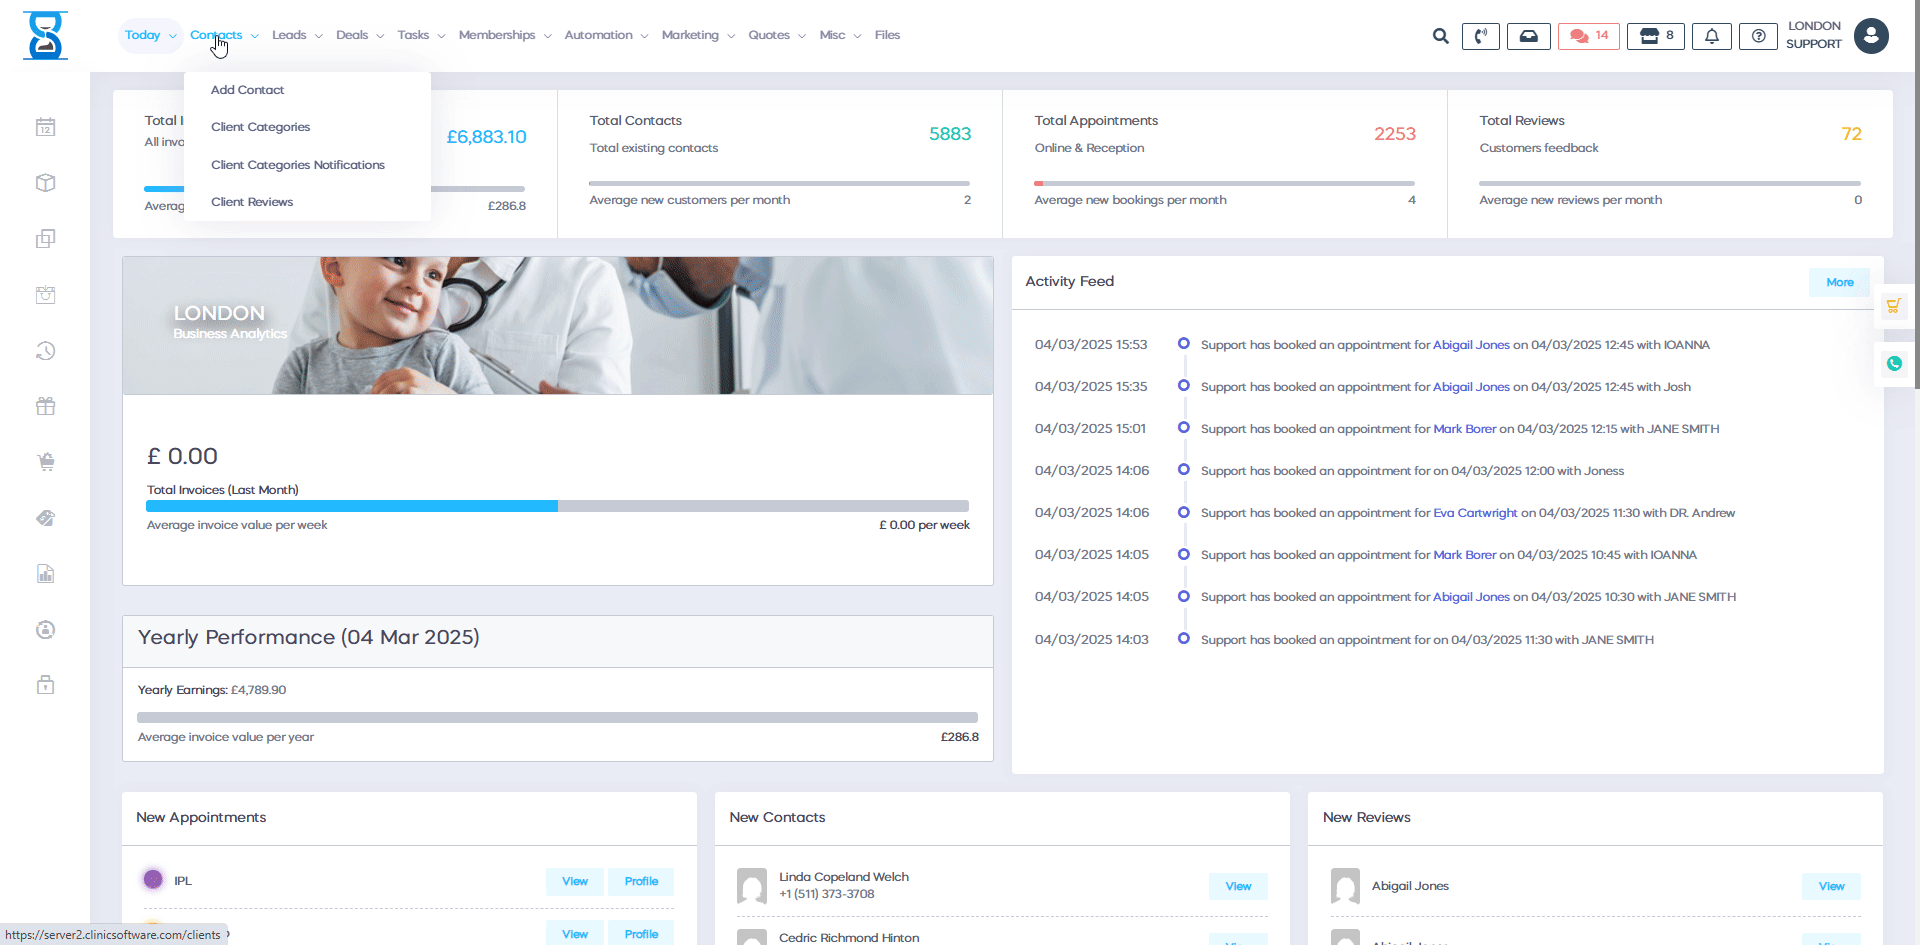Viewport: 1920px width, 945px height.
Task: Open the Misc dropdown menu
Action: coord(832,34)
